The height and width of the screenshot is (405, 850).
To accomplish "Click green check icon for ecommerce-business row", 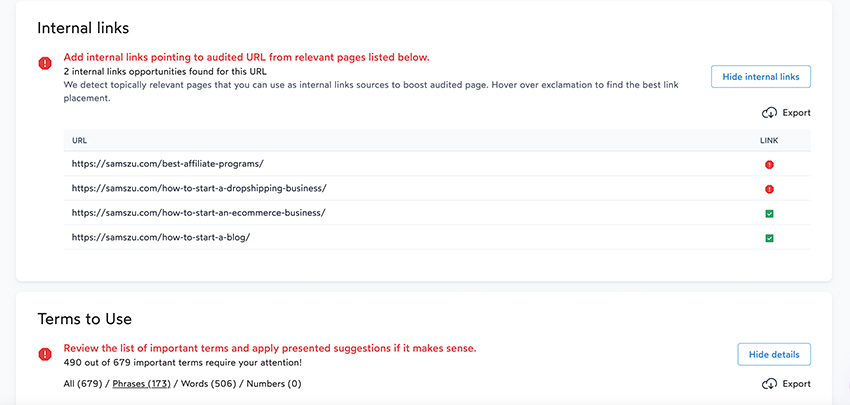I will [769, 214].
